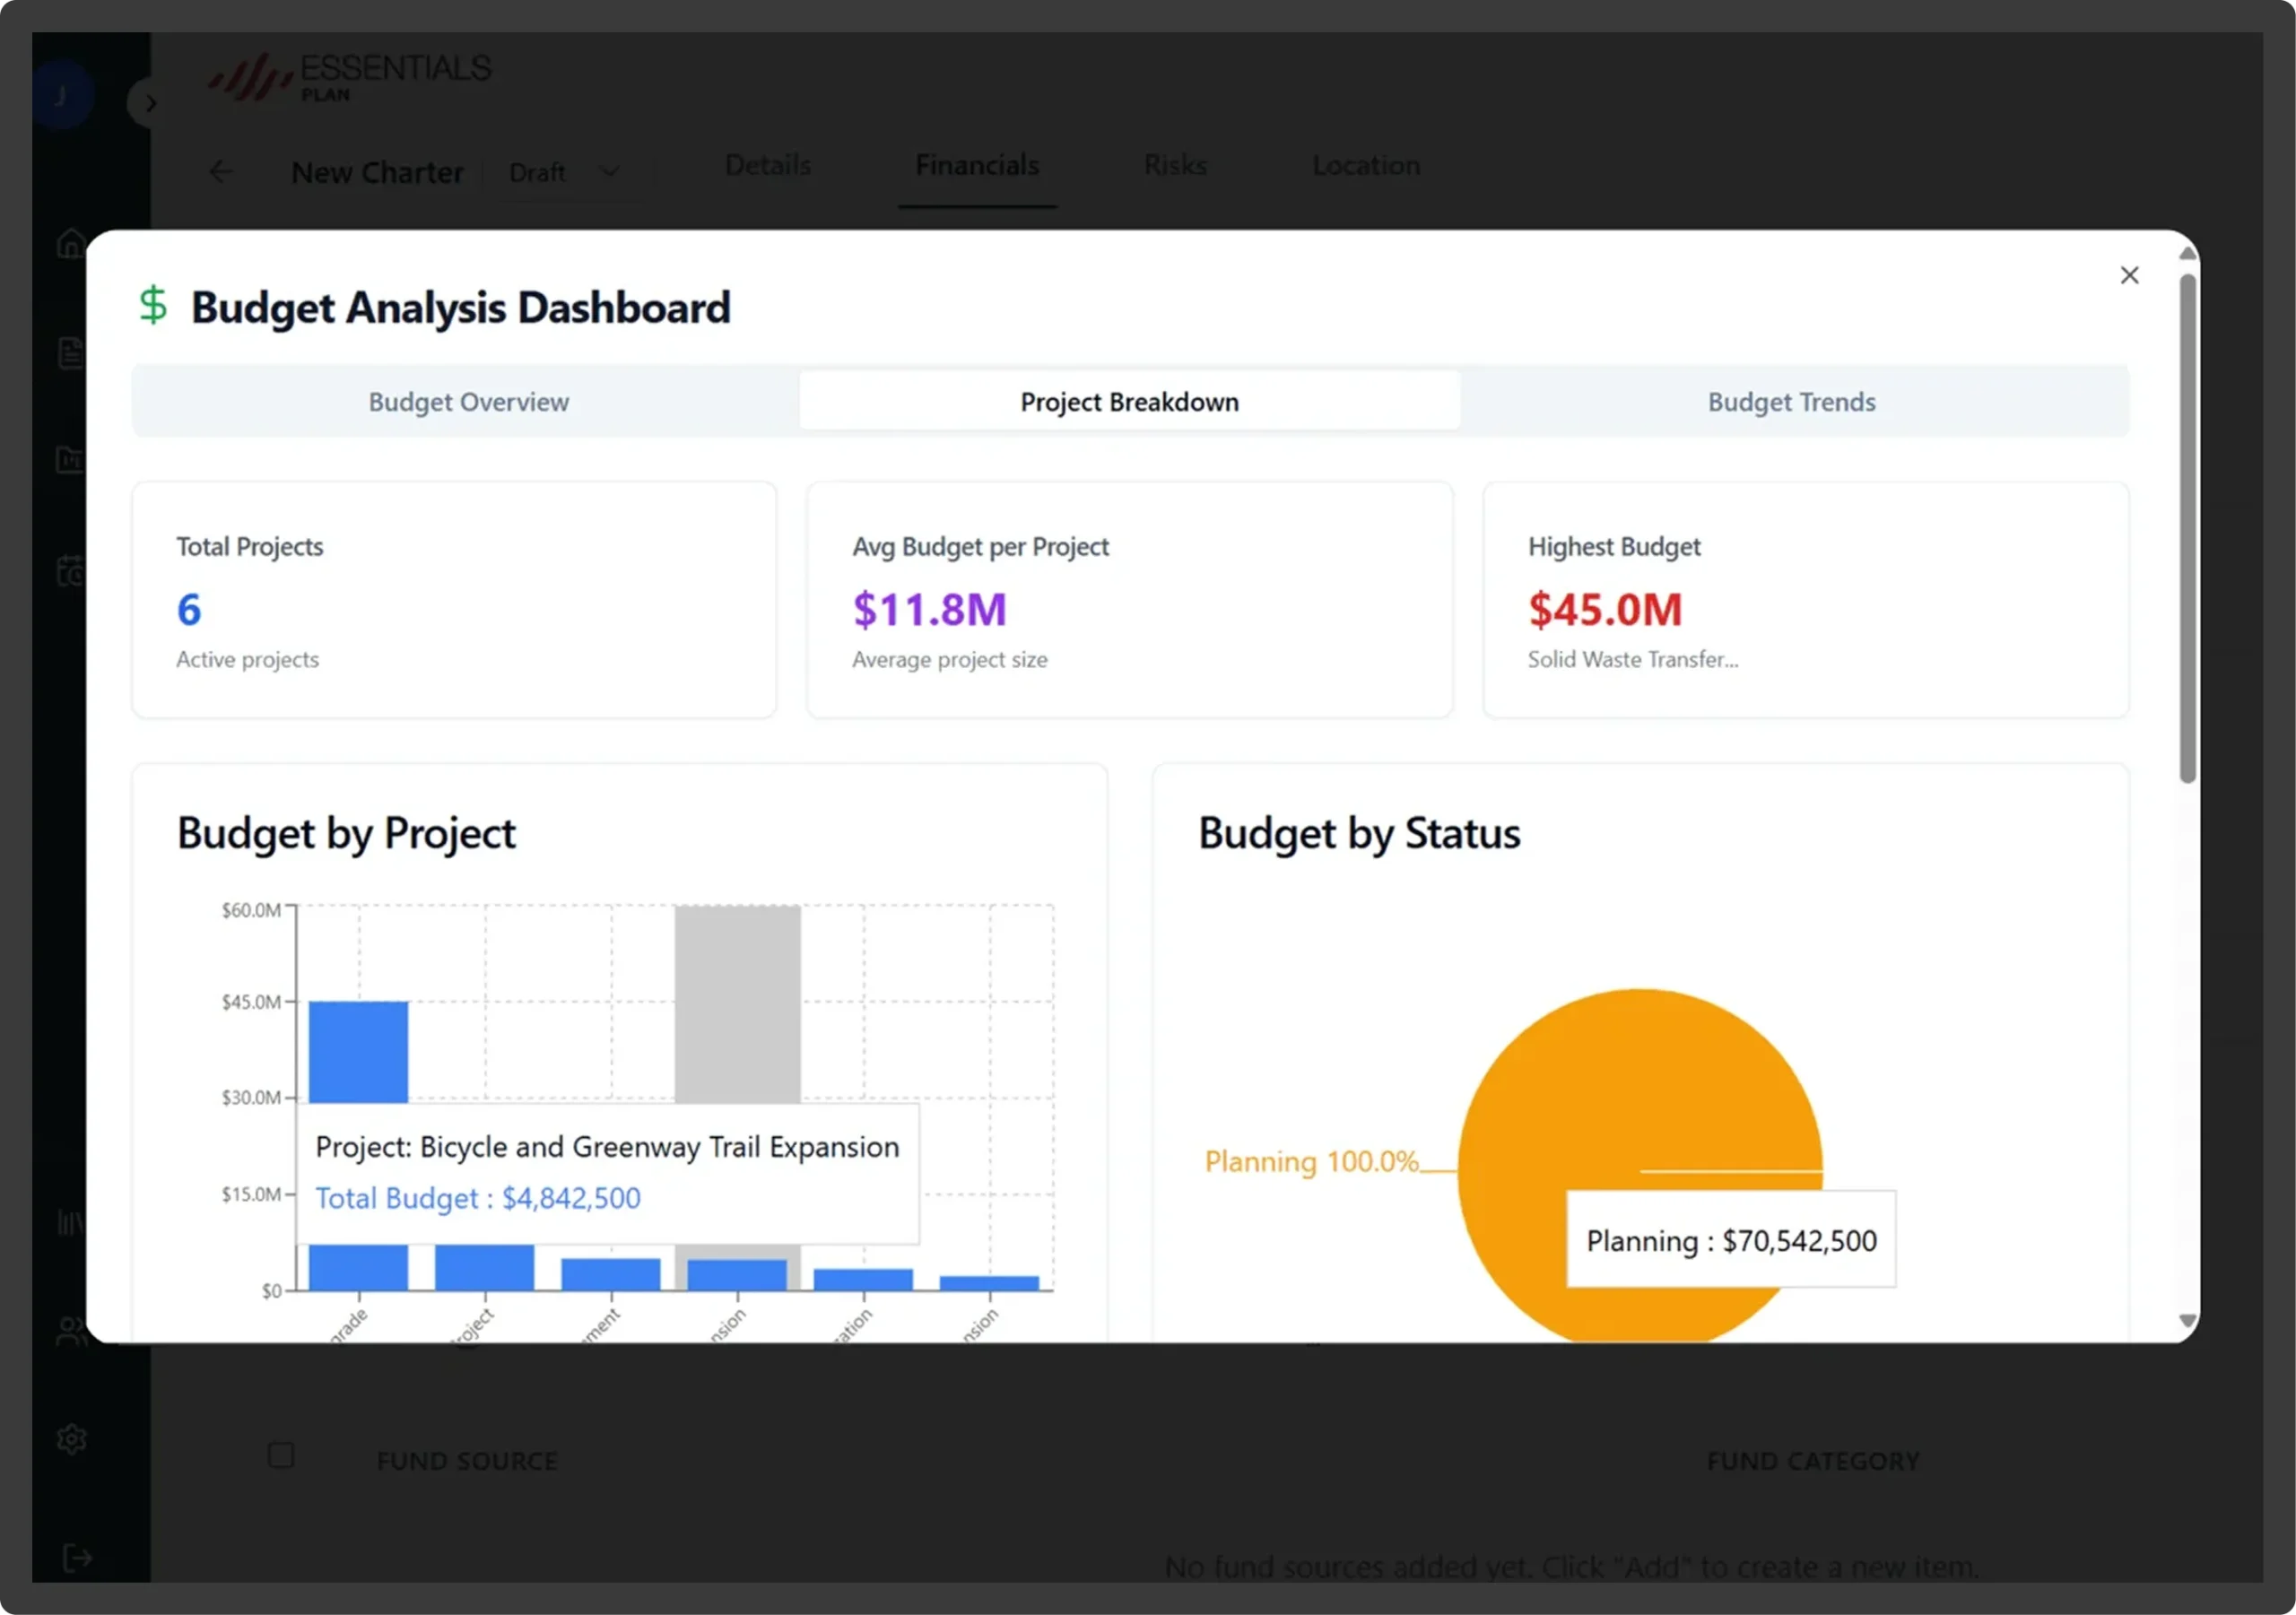Close the Budget Analysis Dashboard dialog
The height and width of the screenshot is (1615, 2296).
[2129, 275]
